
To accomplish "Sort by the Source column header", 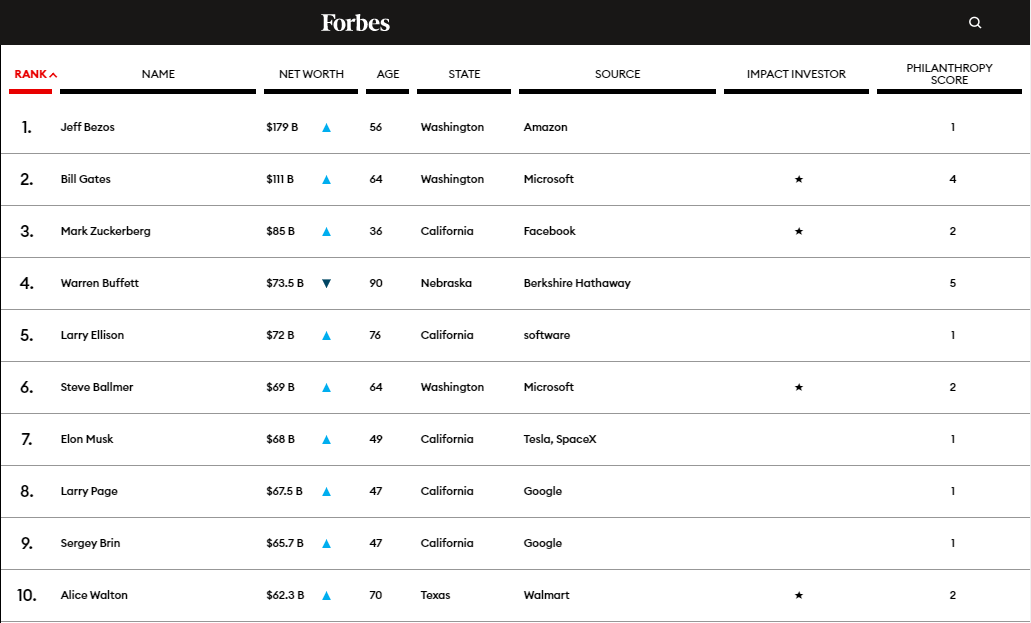I will pos(617,74).
